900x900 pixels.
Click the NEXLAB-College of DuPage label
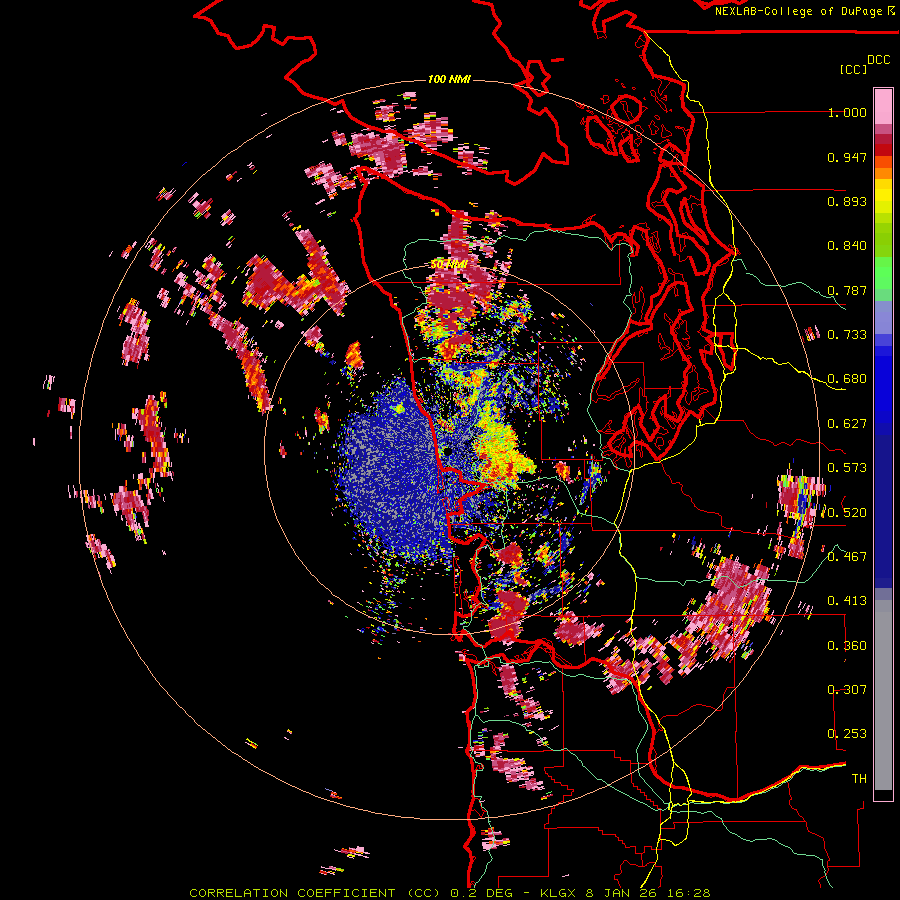point(798,11)
